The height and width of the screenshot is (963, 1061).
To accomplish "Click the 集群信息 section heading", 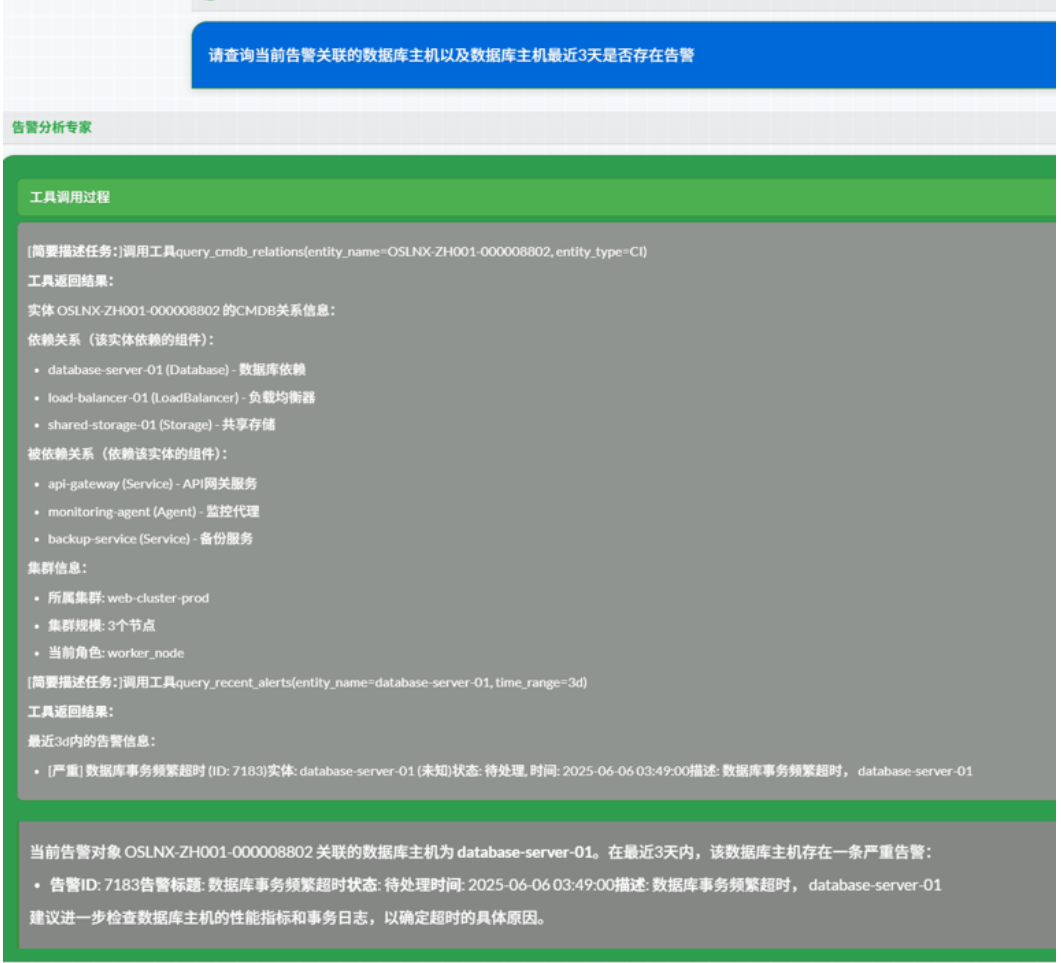I will (x=57, y=567).
